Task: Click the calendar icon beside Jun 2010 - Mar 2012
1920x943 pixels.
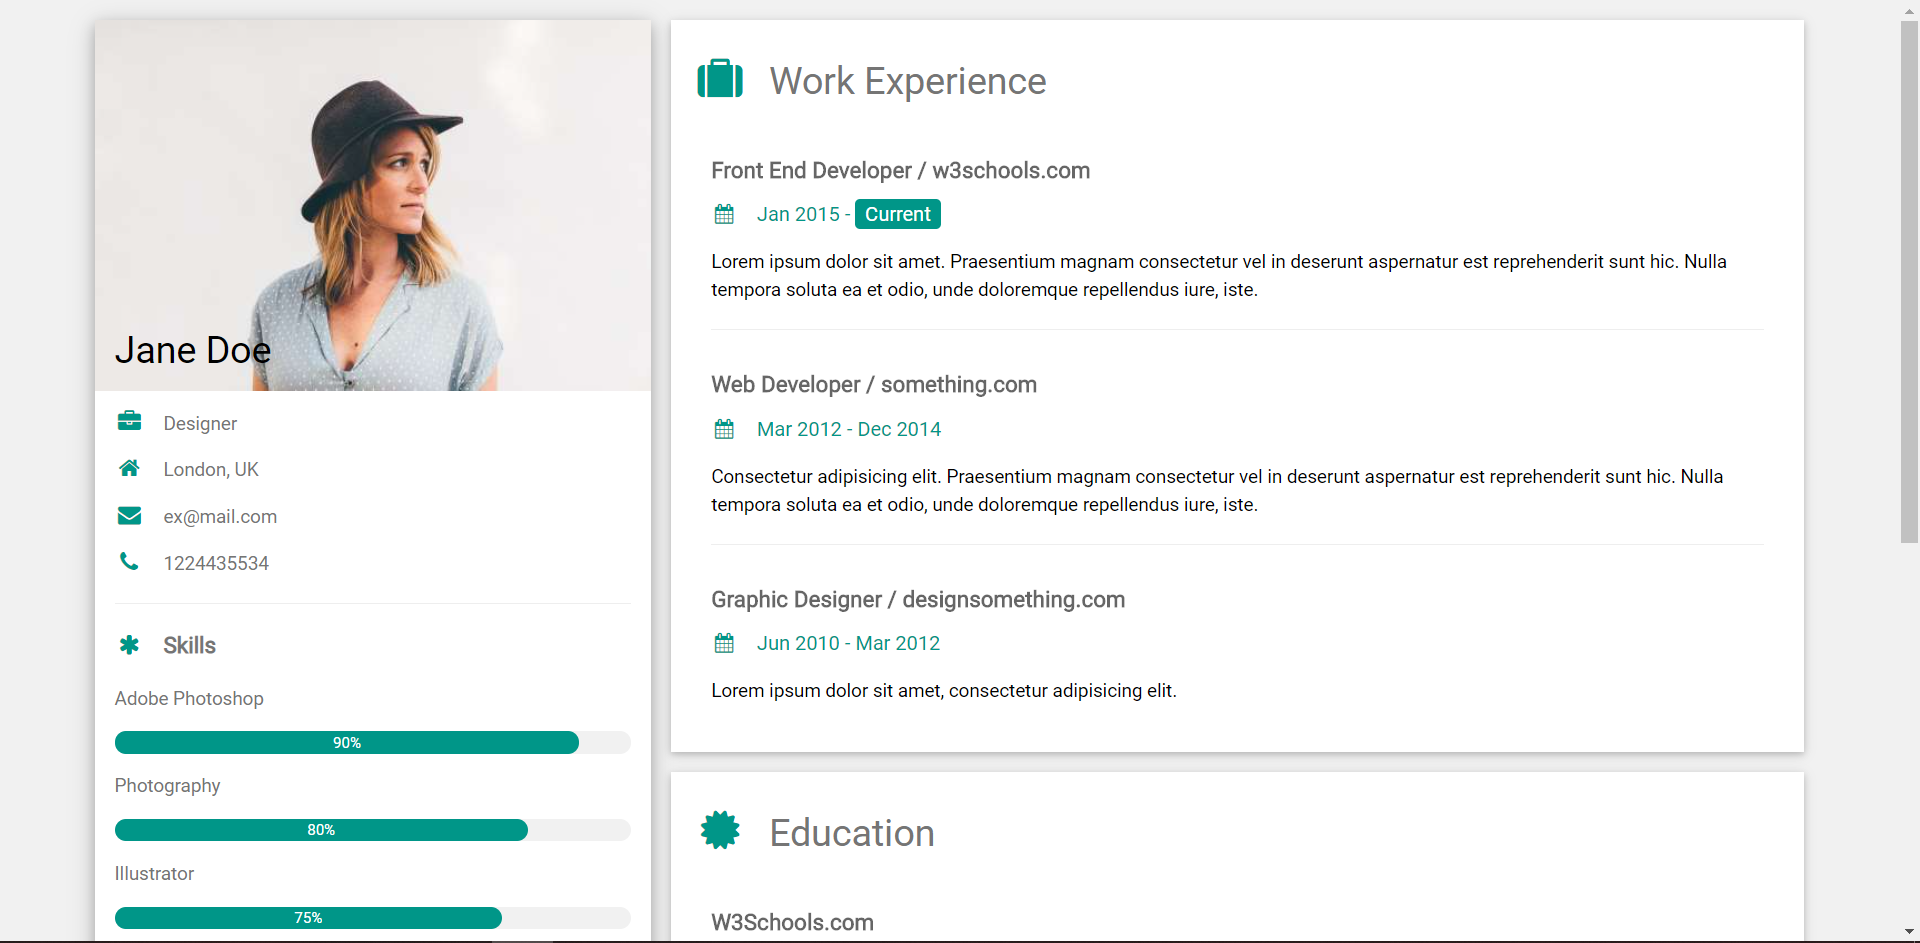Action: (x=724, y=643)
